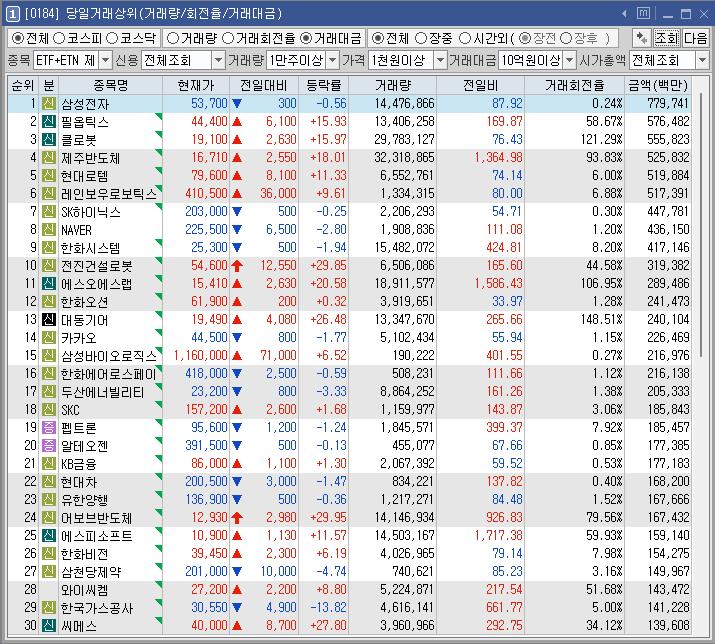Click the window number 1 icon in title bar
The height and width of the screenshot is (644, 715).
point(12,14)
